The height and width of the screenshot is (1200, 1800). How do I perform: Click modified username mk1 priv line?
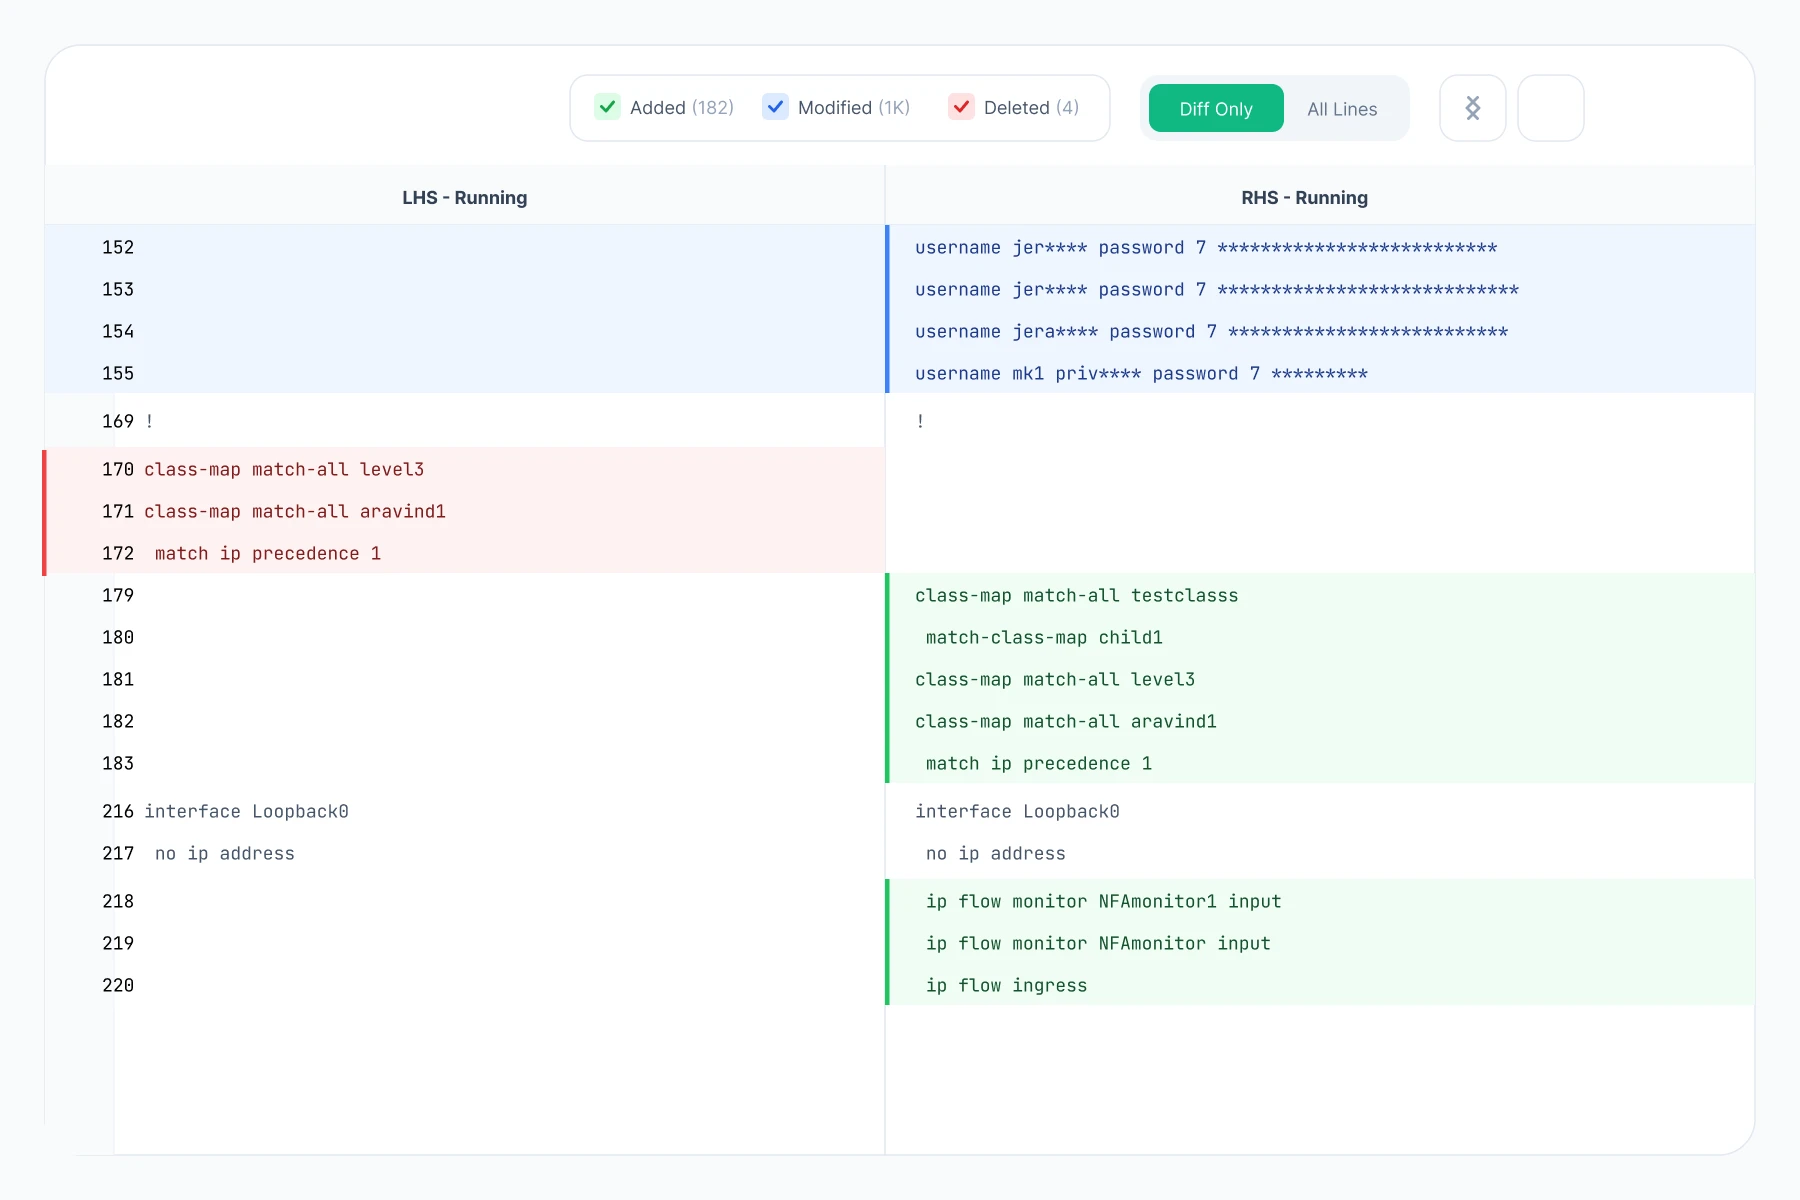coord(1141,374)
